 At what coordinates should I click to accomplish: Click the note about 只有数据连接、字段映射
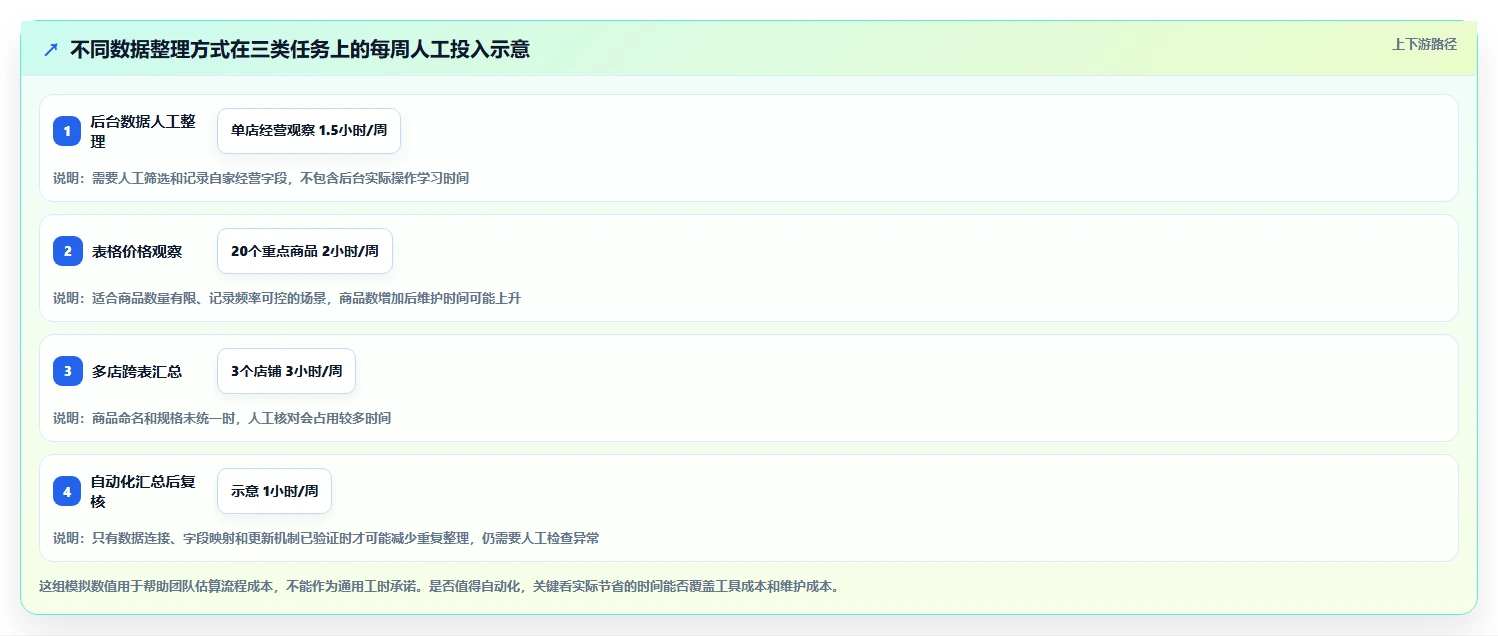point(326,538)
